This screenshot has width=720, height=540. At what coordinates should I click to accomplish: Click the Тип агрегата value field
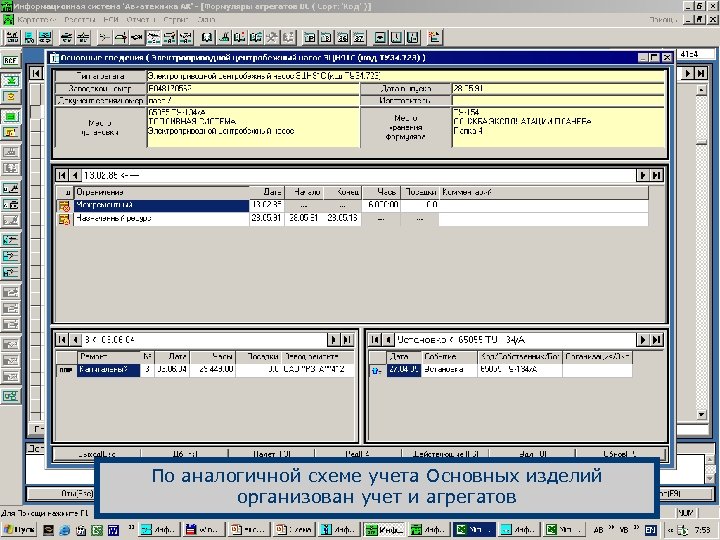click(x=405, y=76)
